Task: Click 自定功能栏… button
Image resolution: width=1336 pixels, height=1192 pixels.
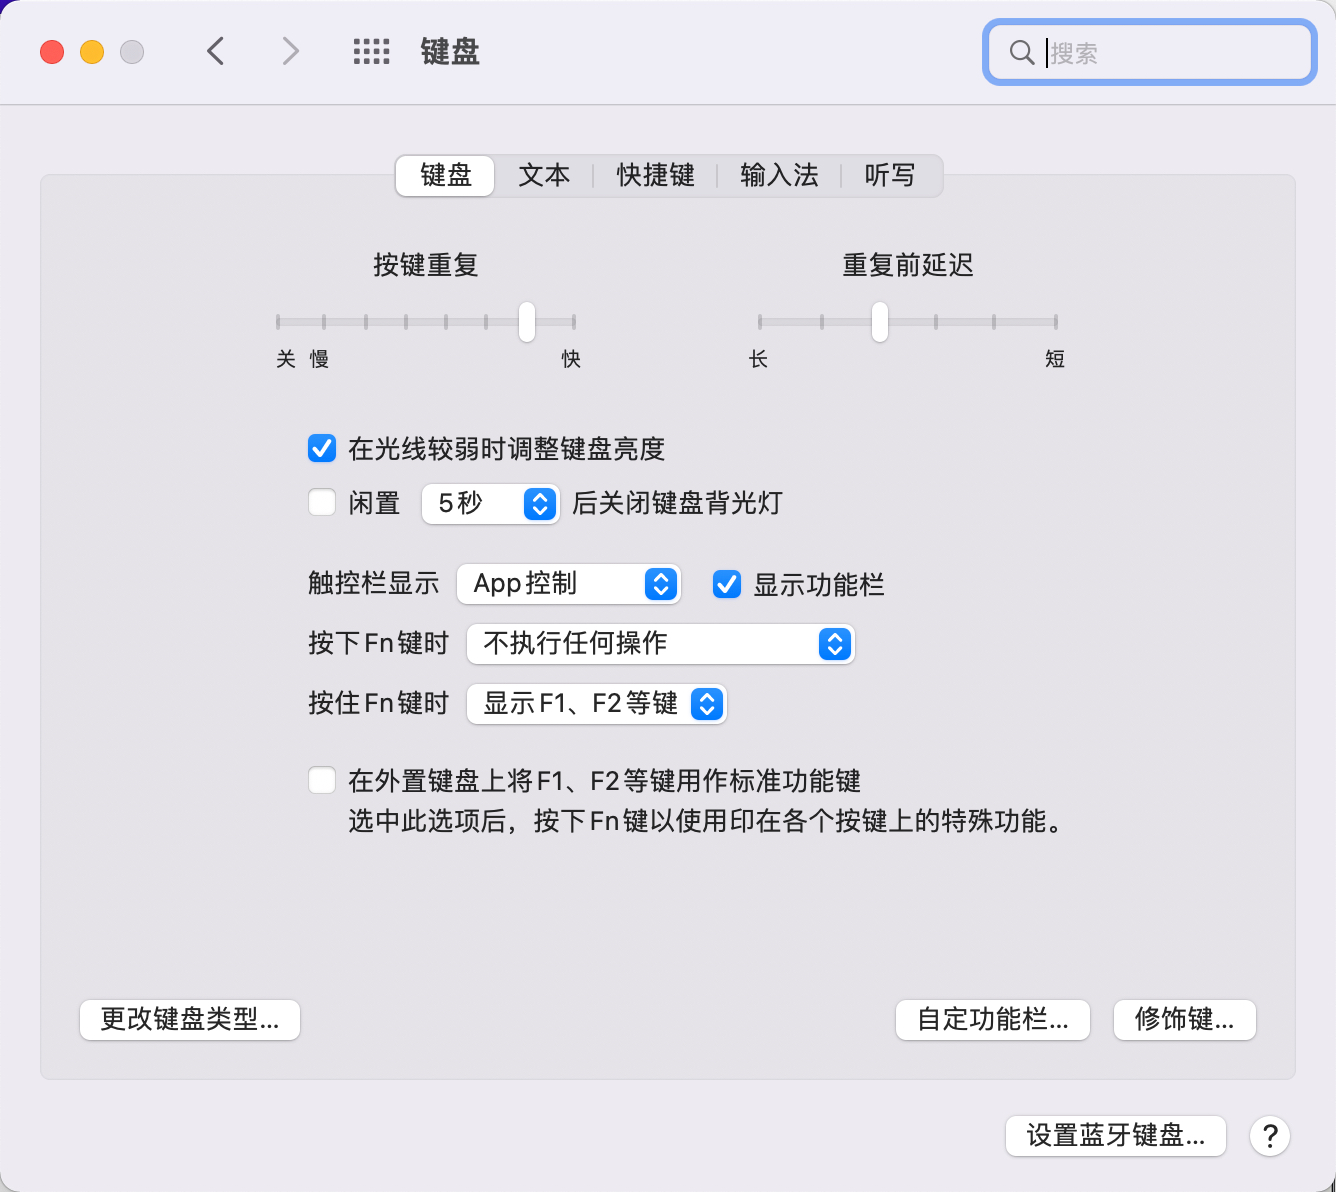Action: pos(993,1020)
